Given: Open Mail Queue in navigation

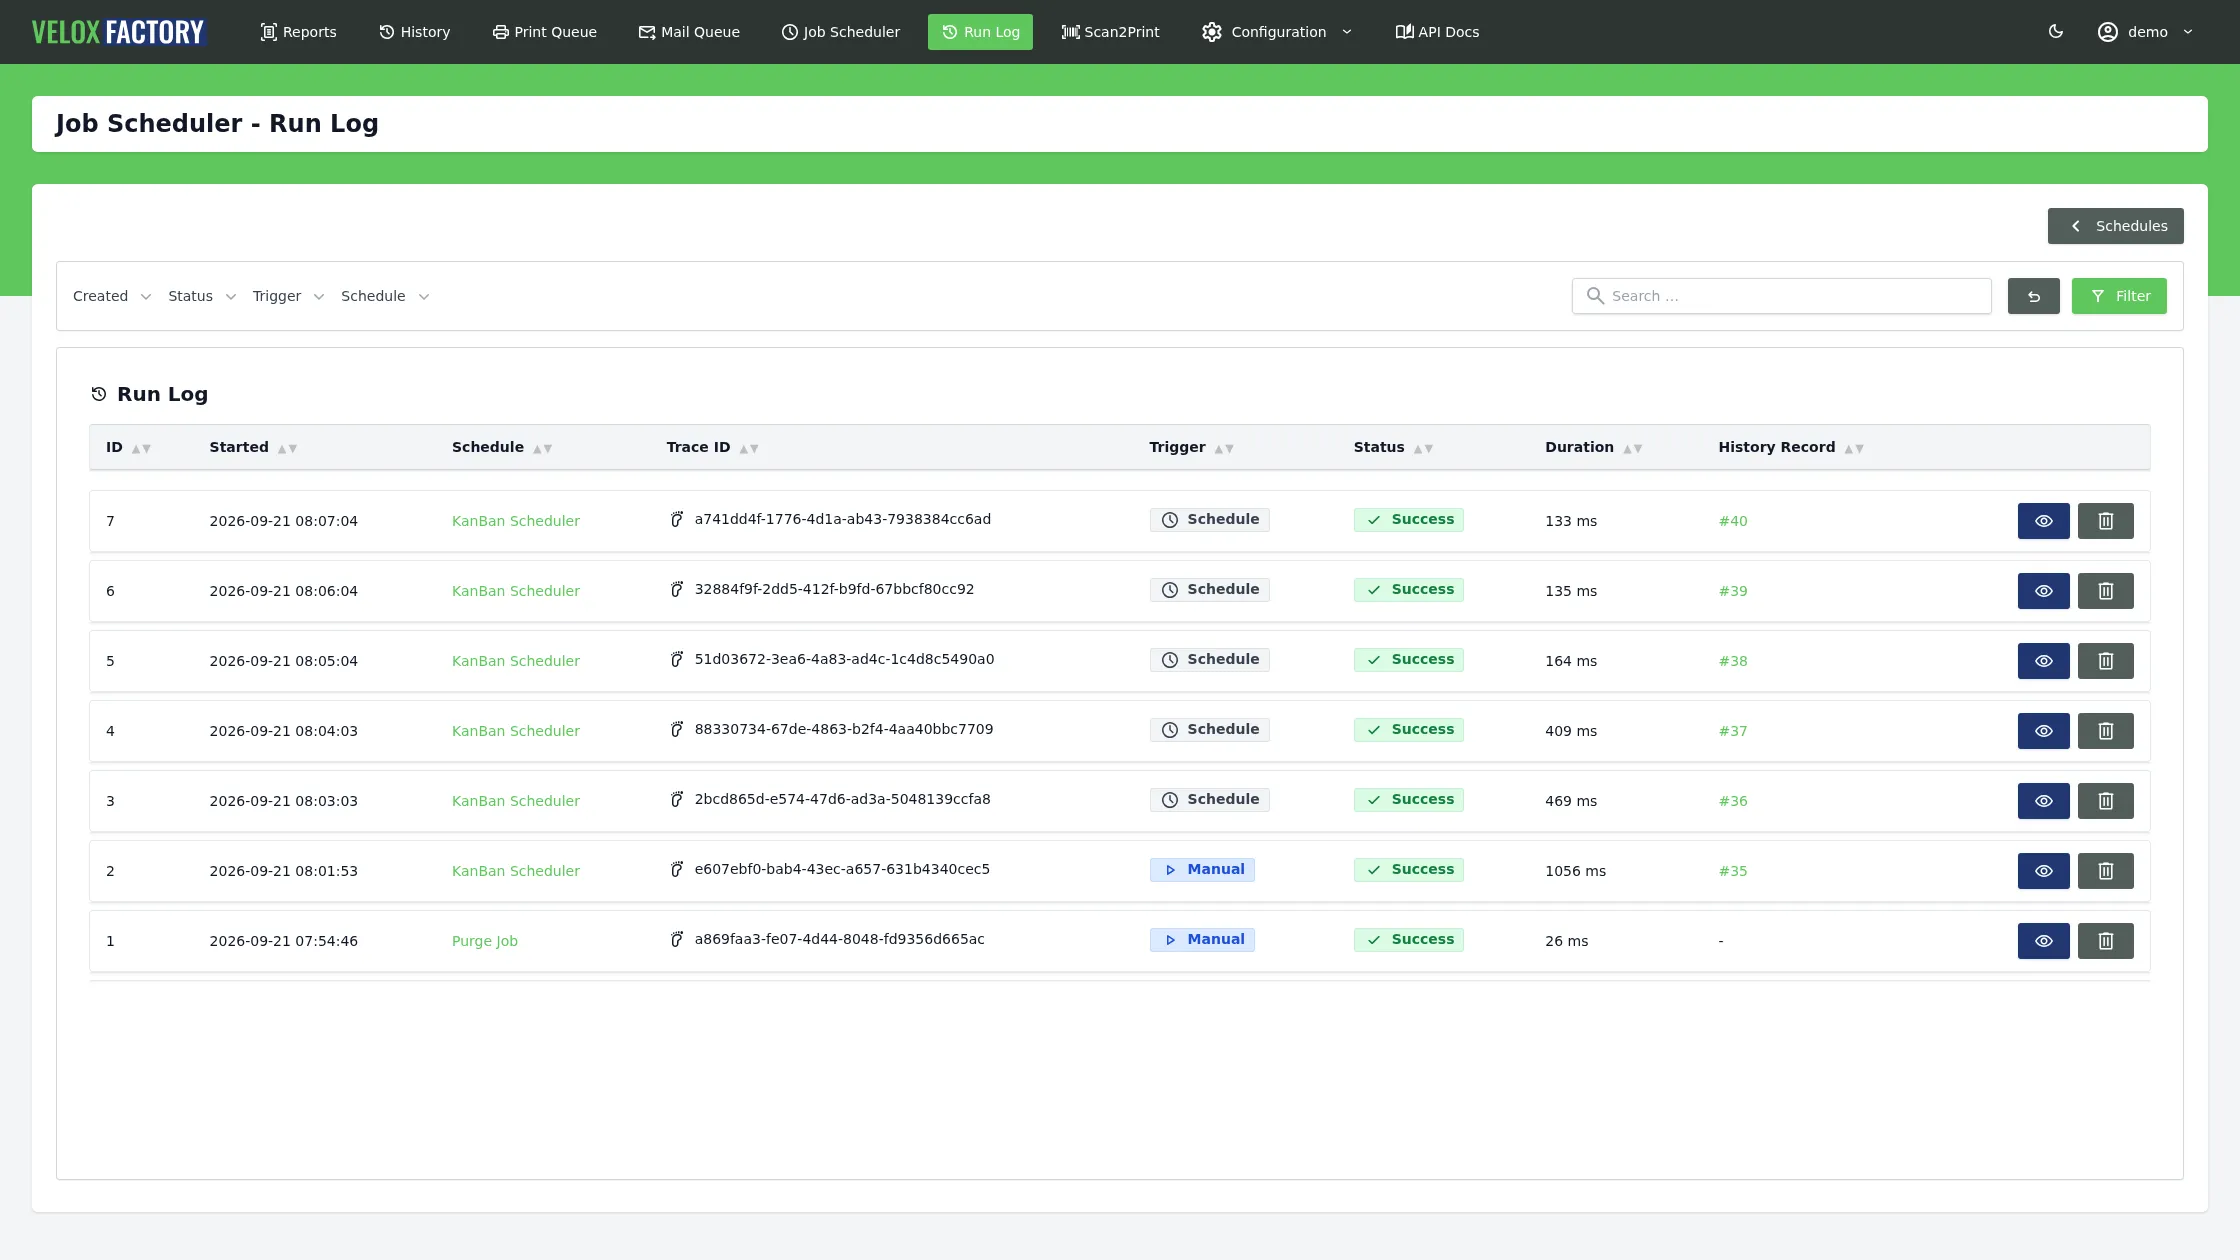Looking at the screenshot, I should pyautogui.click(x=689, y=32).
